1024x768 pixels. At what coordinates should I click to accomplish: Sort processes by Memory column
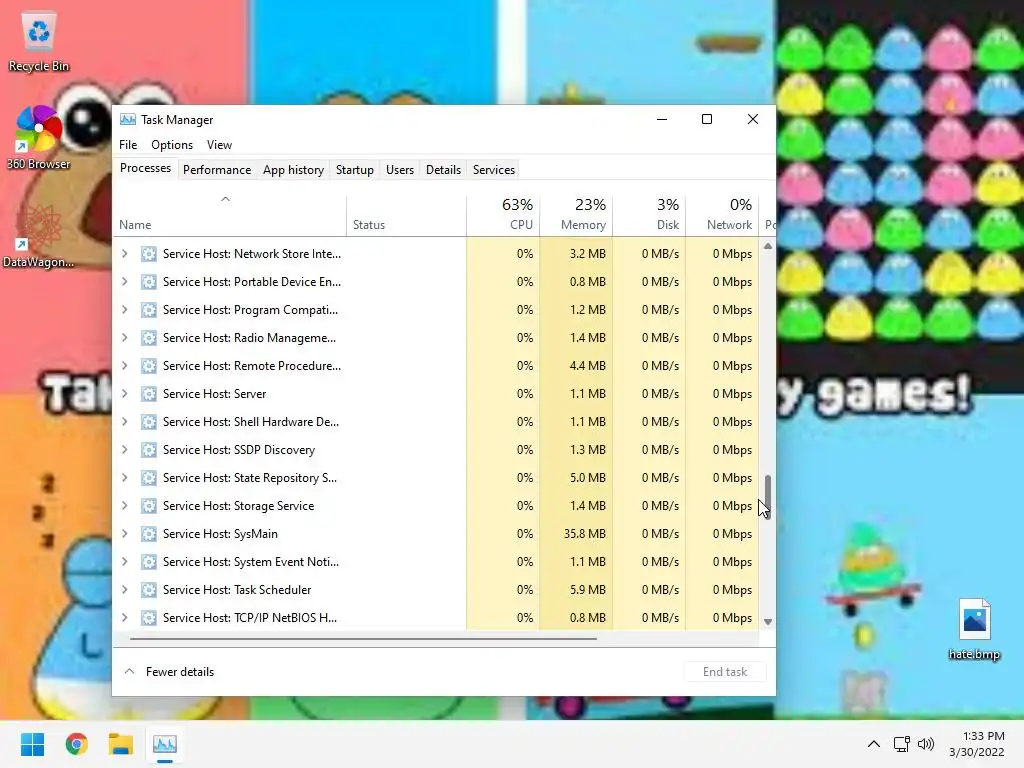(x=577, y=216)
